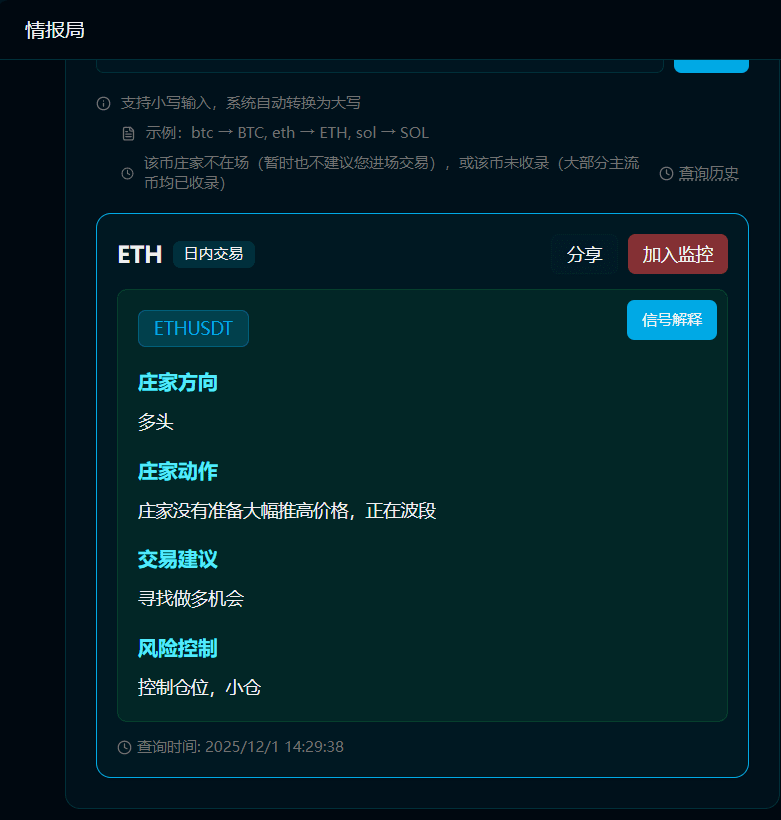Click the 交易建议 section heading

pos(177,560)
